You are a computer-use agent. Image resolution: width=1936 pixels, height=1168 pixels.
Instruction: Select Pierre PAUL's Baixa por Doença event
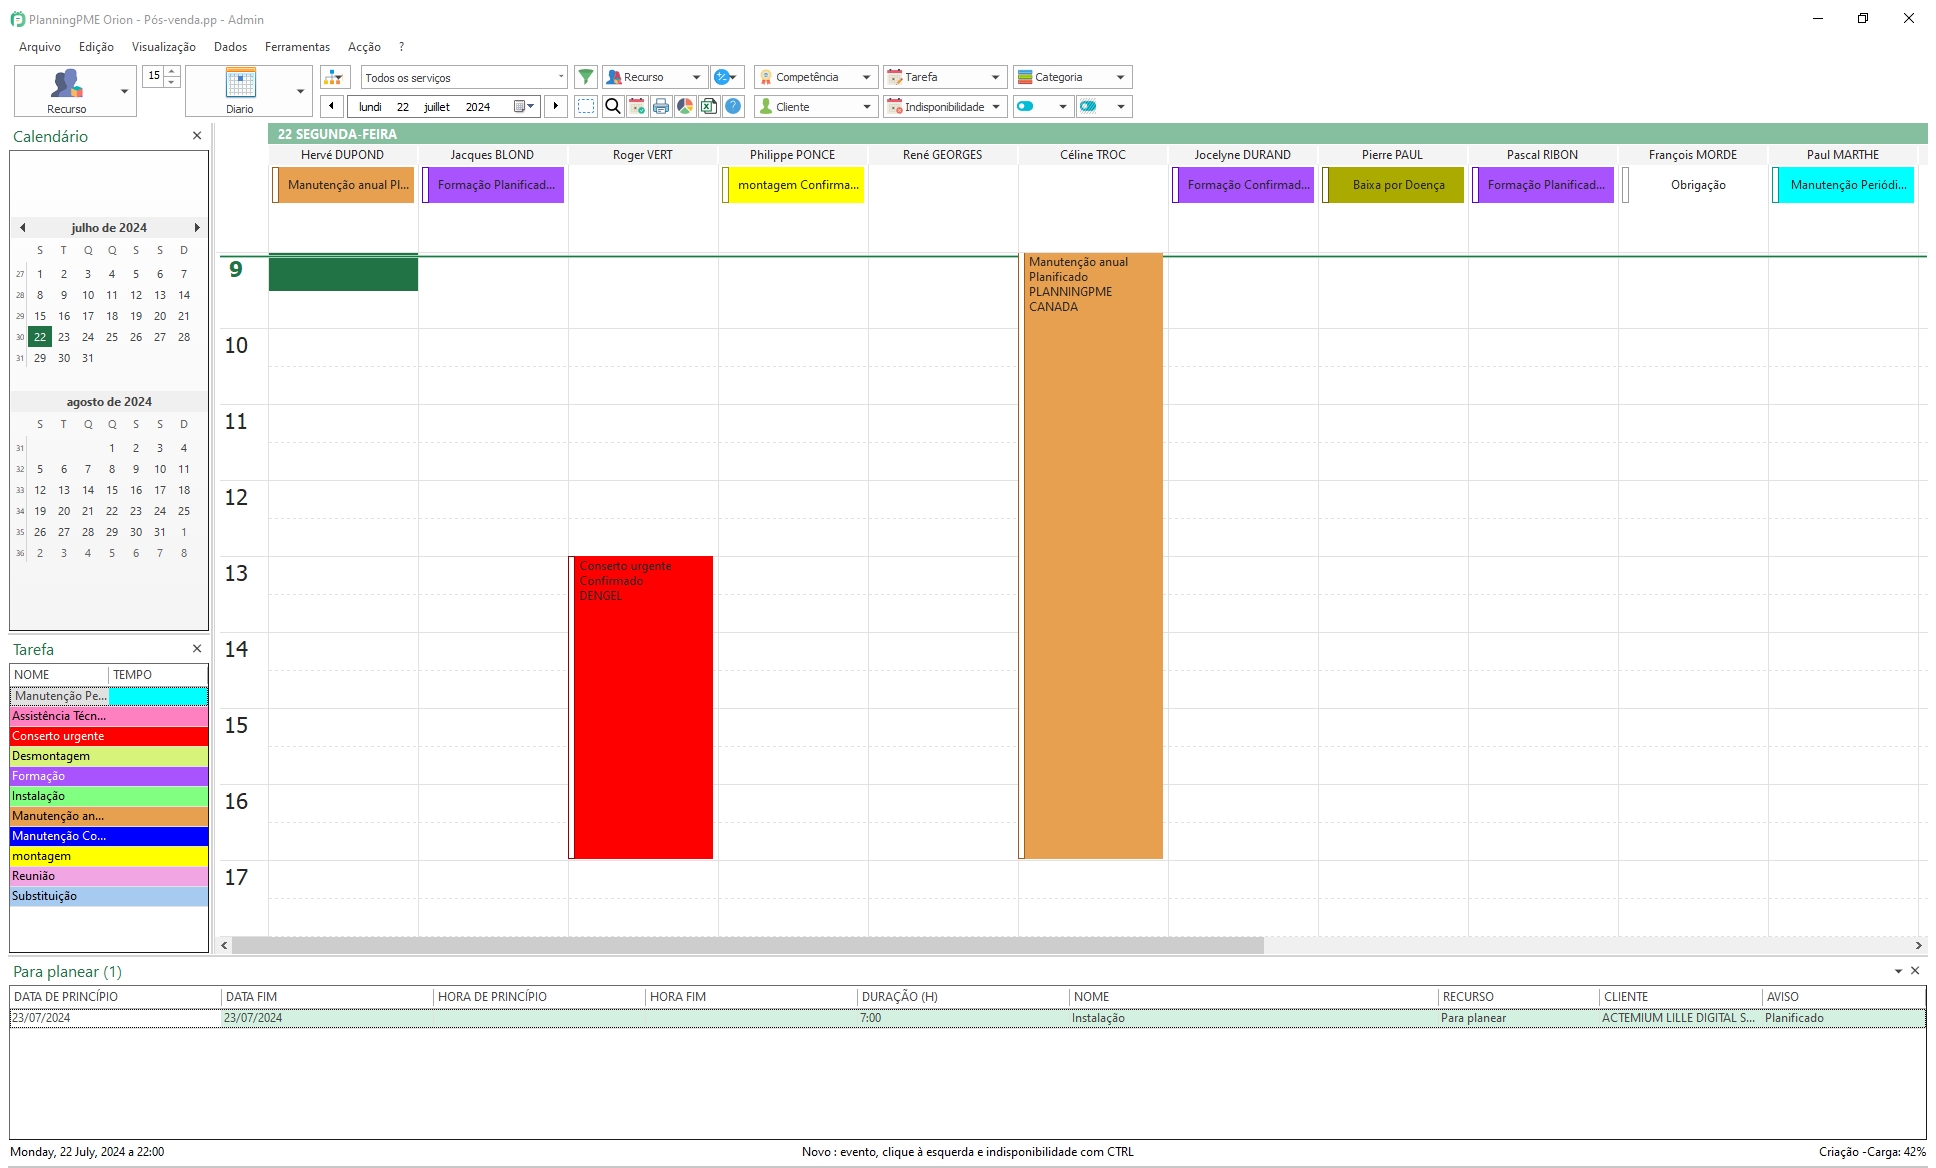[x=1394, y=185]
